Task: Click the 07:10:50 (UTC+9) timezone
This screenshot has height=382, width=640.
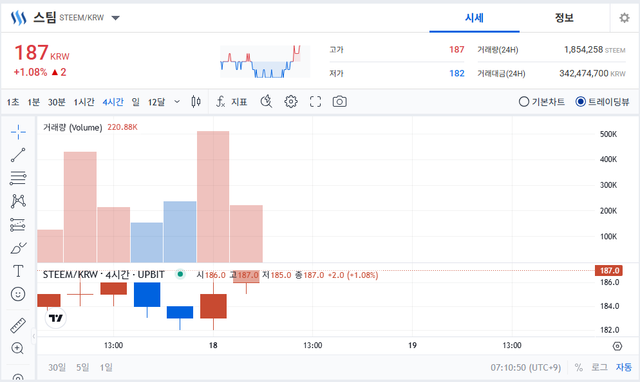Action: tap(526, 368)
